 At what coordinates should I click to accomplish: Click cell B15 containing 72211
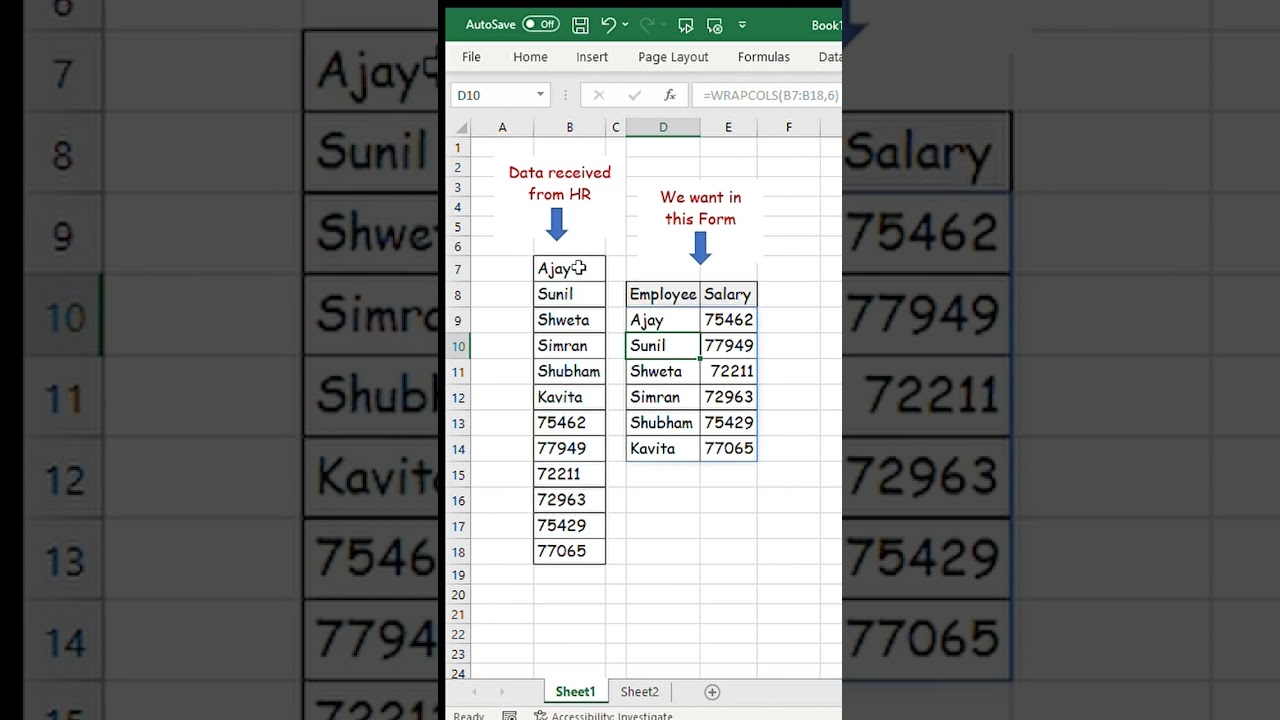click(x=569, y=475)
